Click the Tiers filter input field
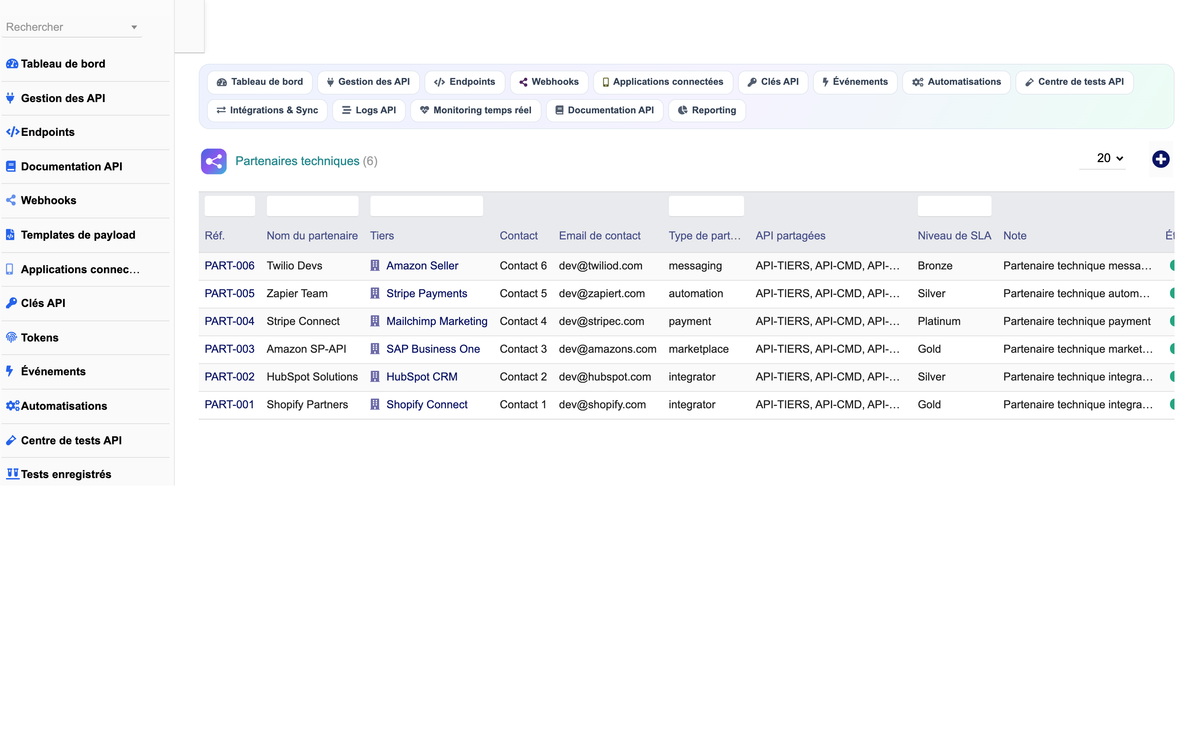This screenshot has width=1200, height=743. (426, 206)
